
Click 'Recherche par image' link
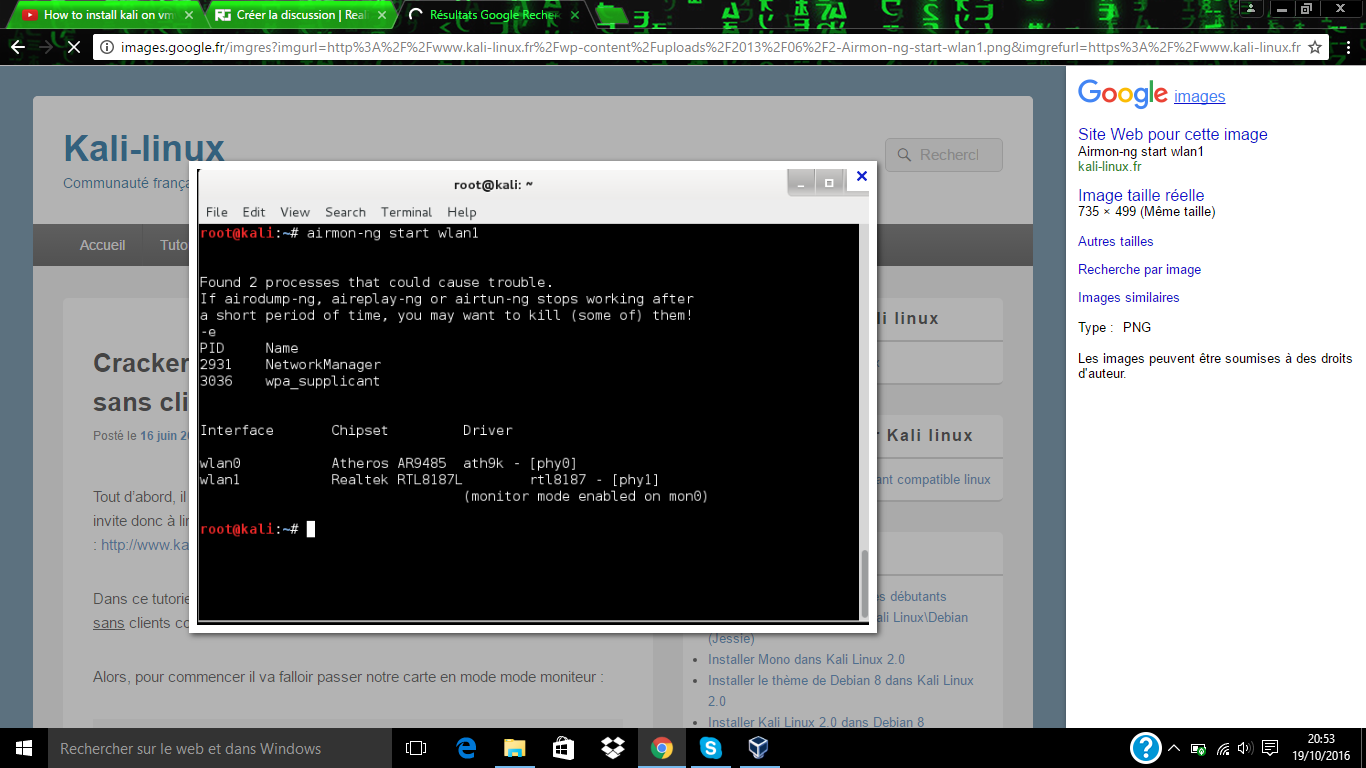click(1139, 269)
